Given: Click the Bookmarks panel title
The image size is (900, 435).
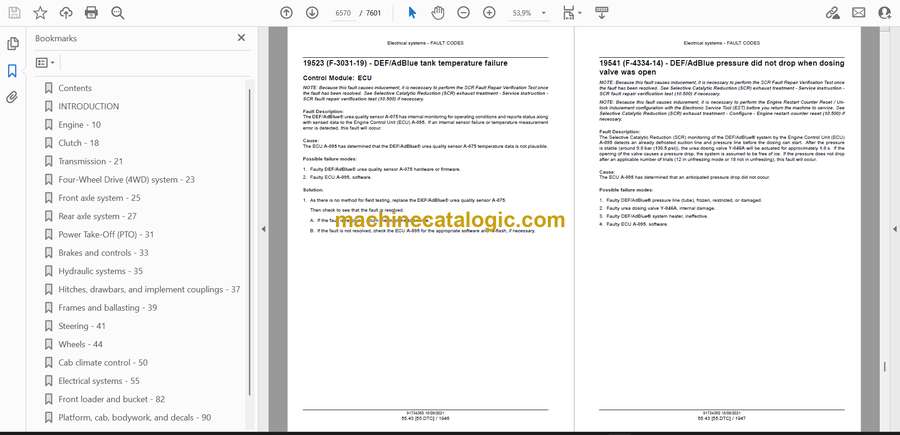Looking at the screenshot, I should click(56, 38).
